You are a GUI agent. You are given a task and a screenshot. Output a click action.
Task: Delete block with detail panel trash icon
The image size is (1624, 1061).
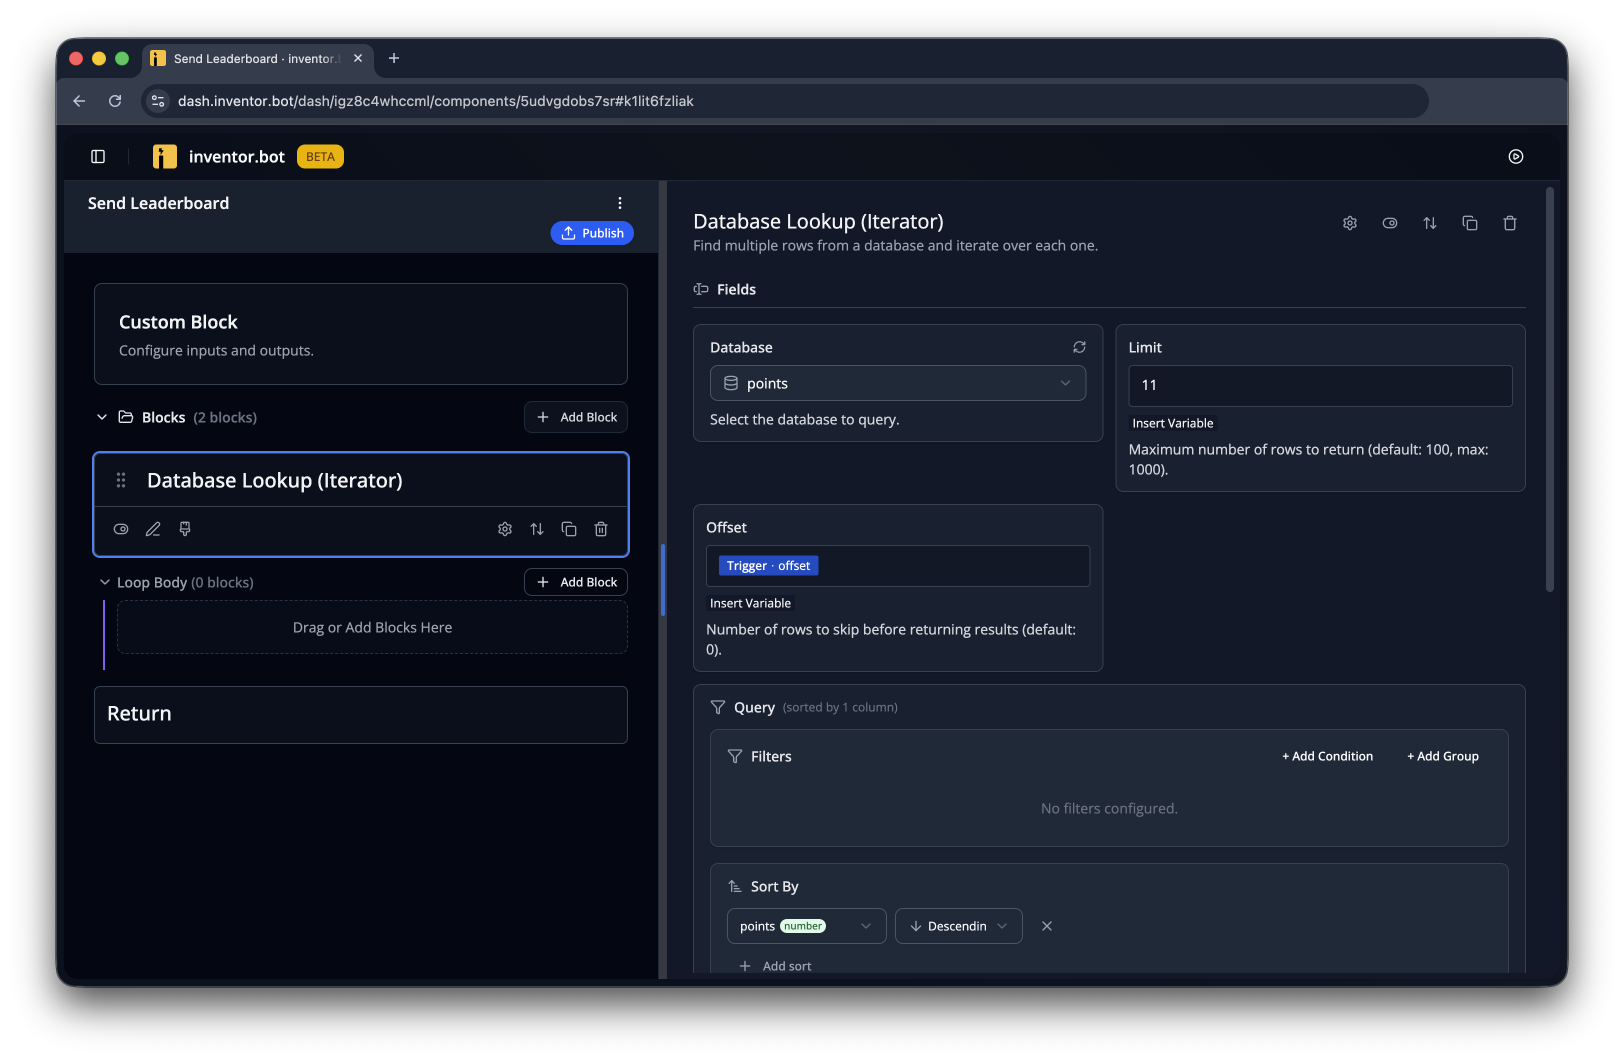pyautogui.click(x=1510, y=223)
